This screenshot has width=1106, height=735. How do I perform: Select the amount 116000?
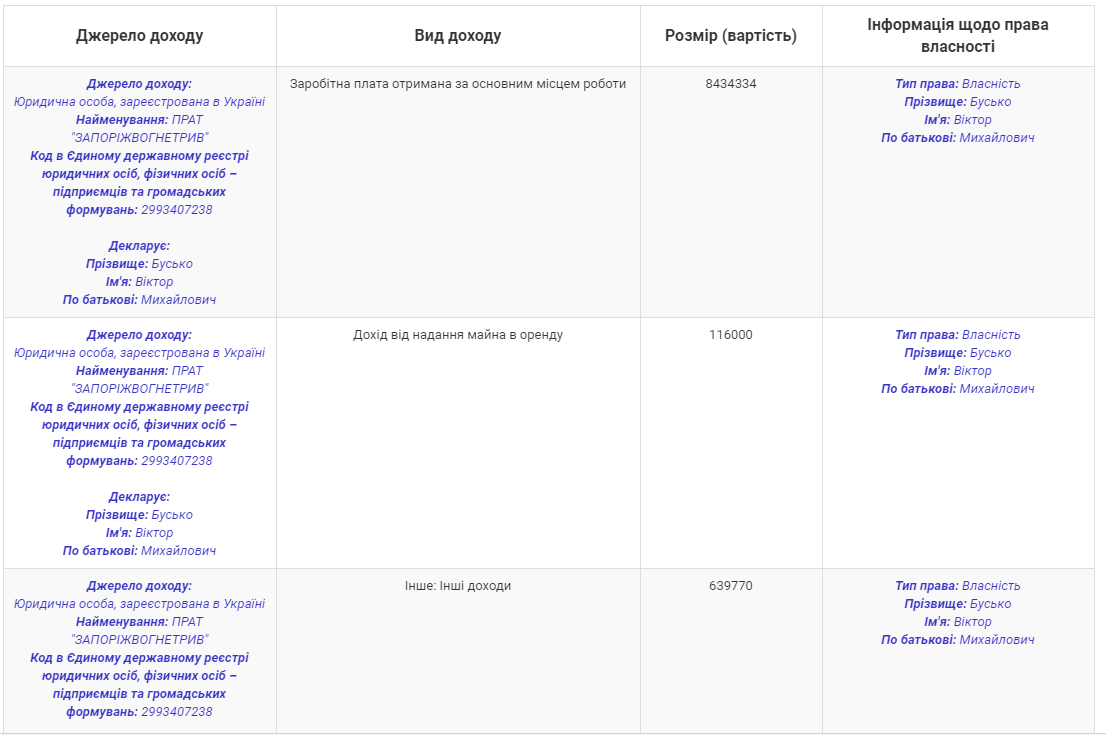coord(731,335)
